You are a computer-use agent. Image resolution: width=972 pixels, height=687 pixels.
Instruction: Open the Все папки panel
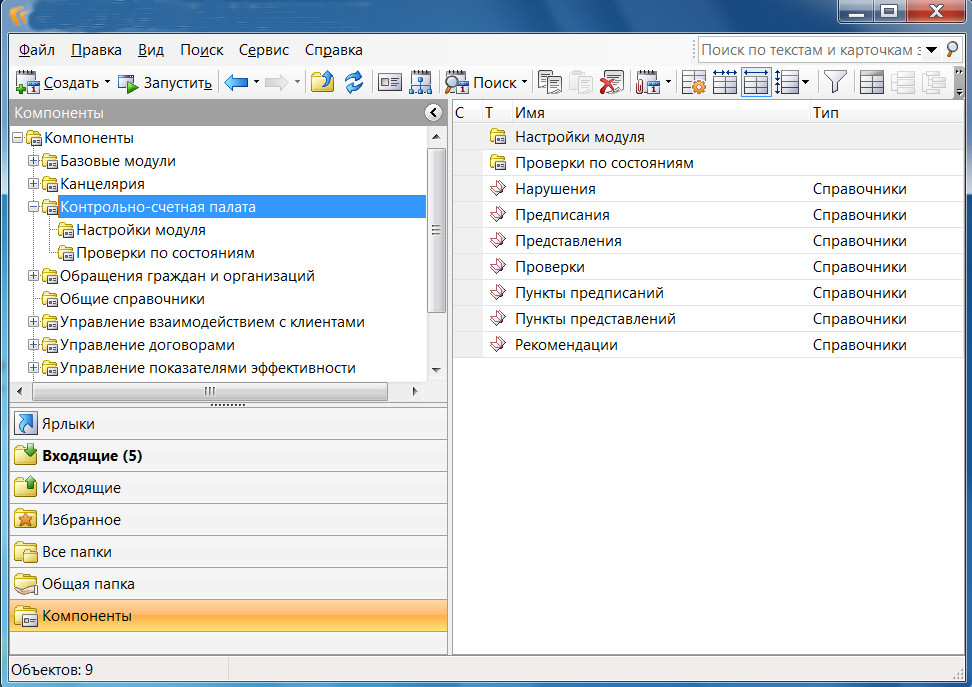tap(228, 552)
